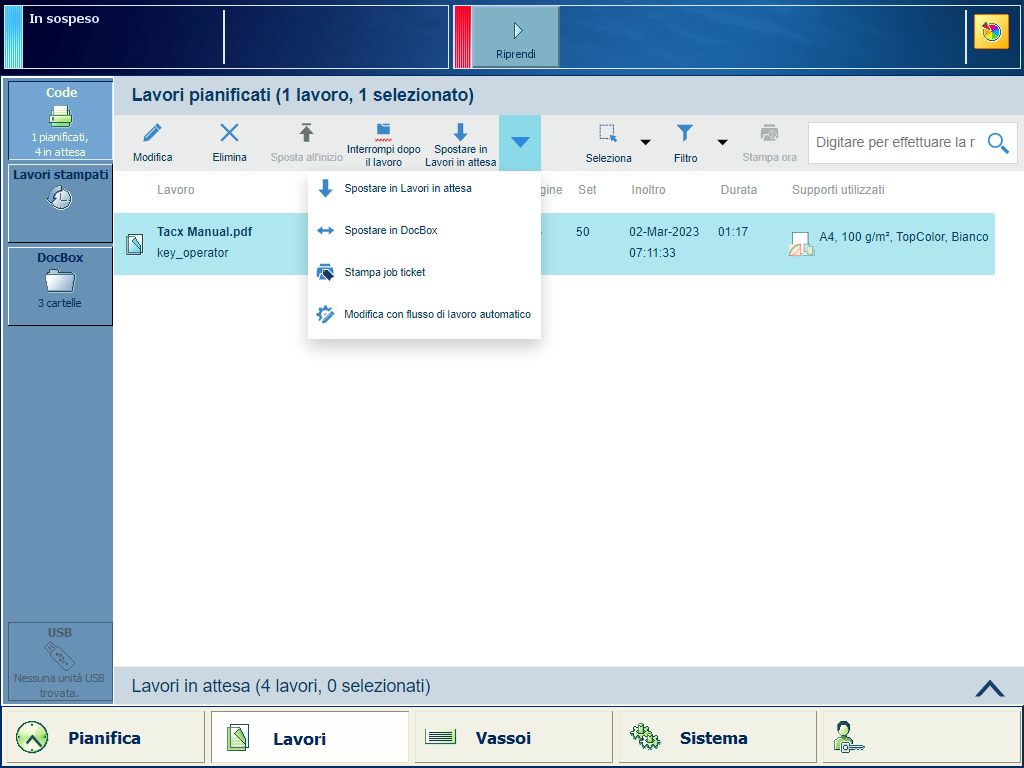Click the Lavori pianificati header title
This screenshot has height=768, width=1024.
303,95
